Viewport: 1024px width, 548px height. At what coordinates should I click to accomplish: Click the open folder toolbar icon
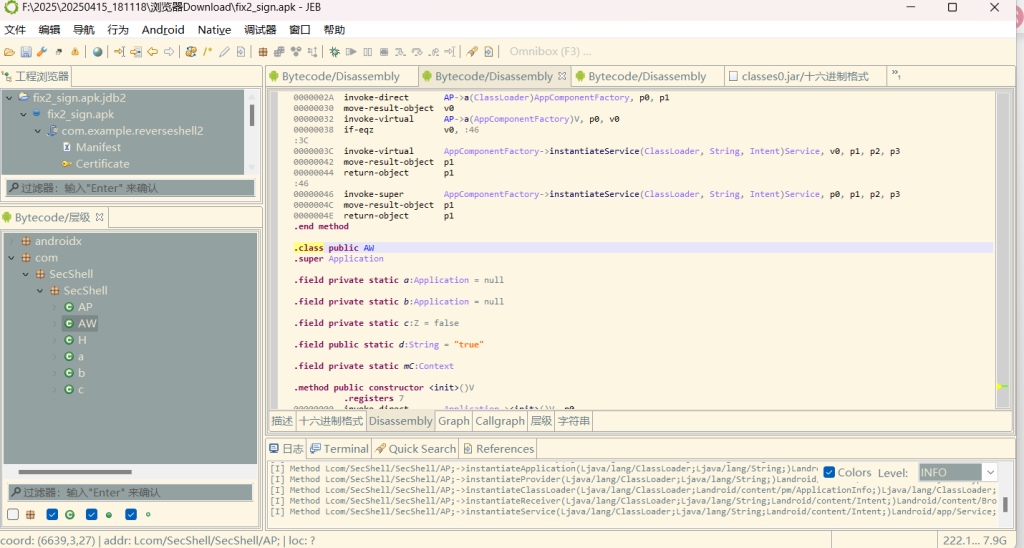9,52
